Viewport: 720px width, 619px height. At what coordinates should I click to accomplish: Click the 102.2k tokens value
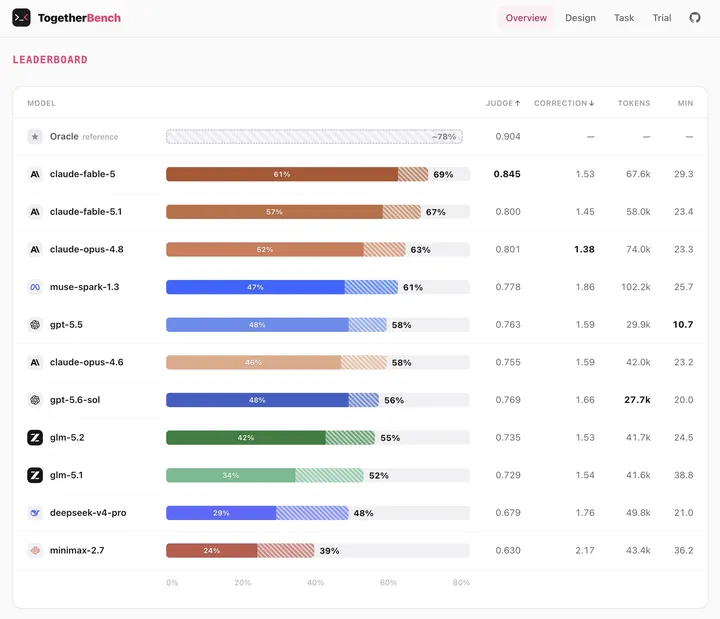[x=636, y=287]
